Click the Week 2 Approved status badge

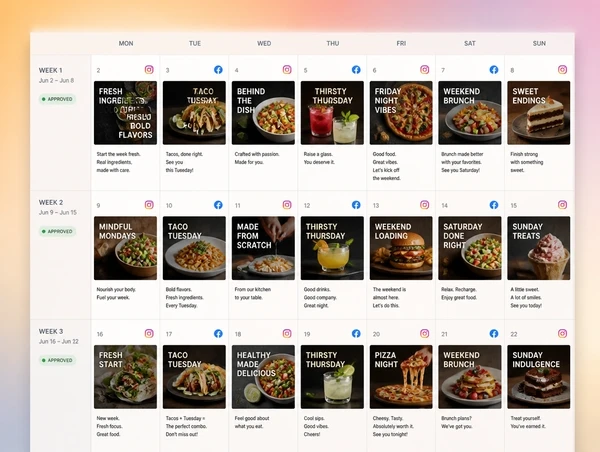pyautogui.click(x=57, y=231)
